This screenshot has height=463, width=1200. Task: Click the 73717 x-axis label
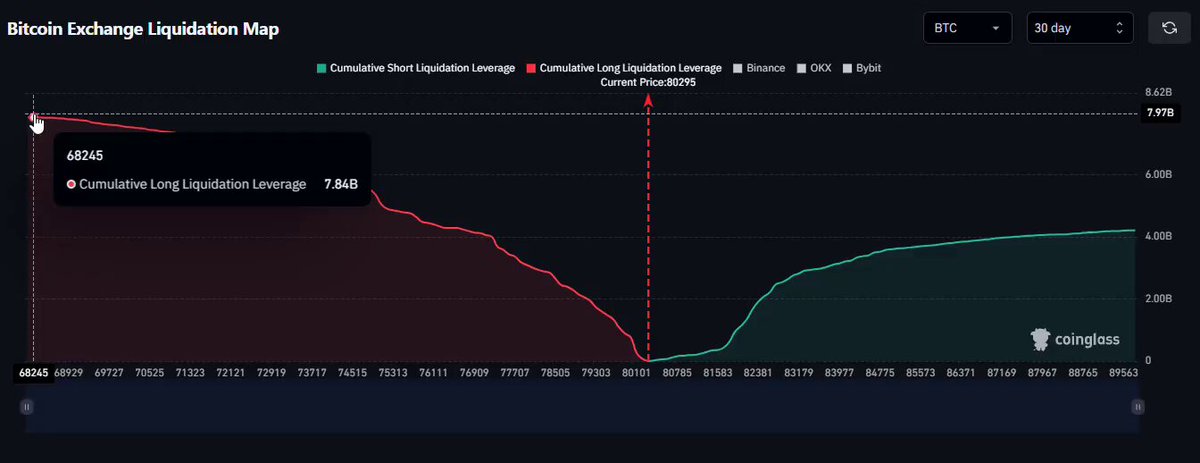(x=312, y=373)
